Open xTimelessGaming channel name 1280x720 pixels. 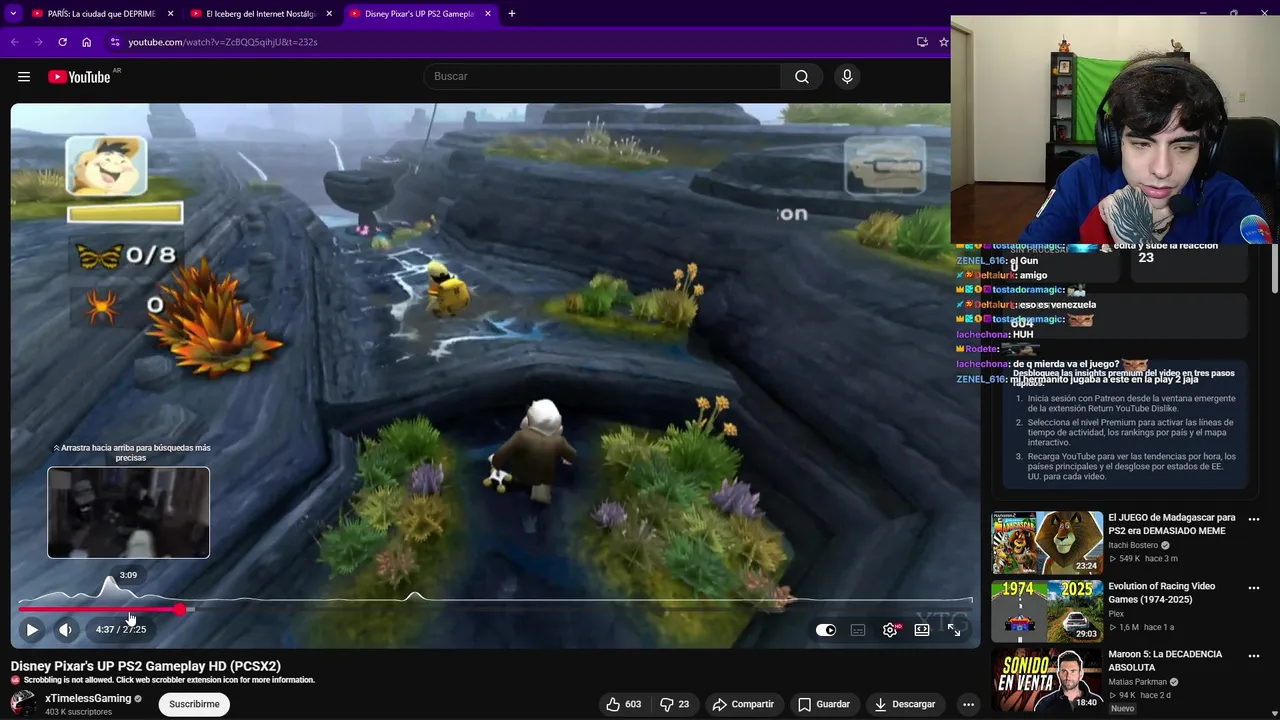pos(88,698)
